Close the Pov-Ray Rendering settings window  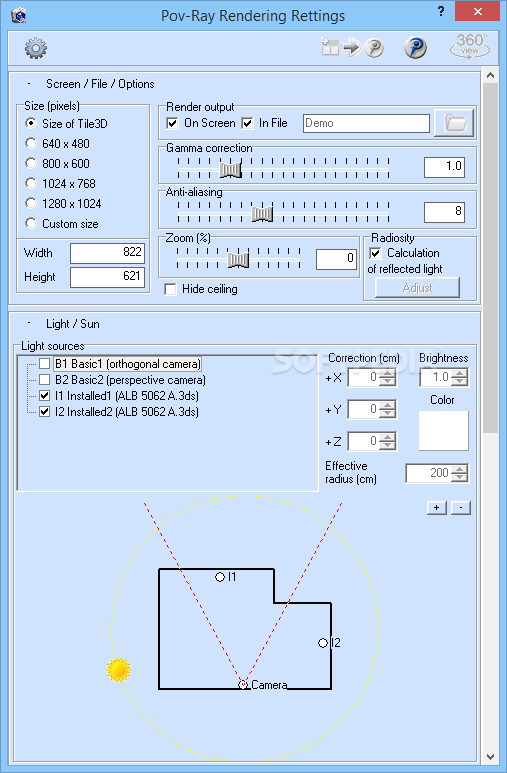click(x=477, y=12)
